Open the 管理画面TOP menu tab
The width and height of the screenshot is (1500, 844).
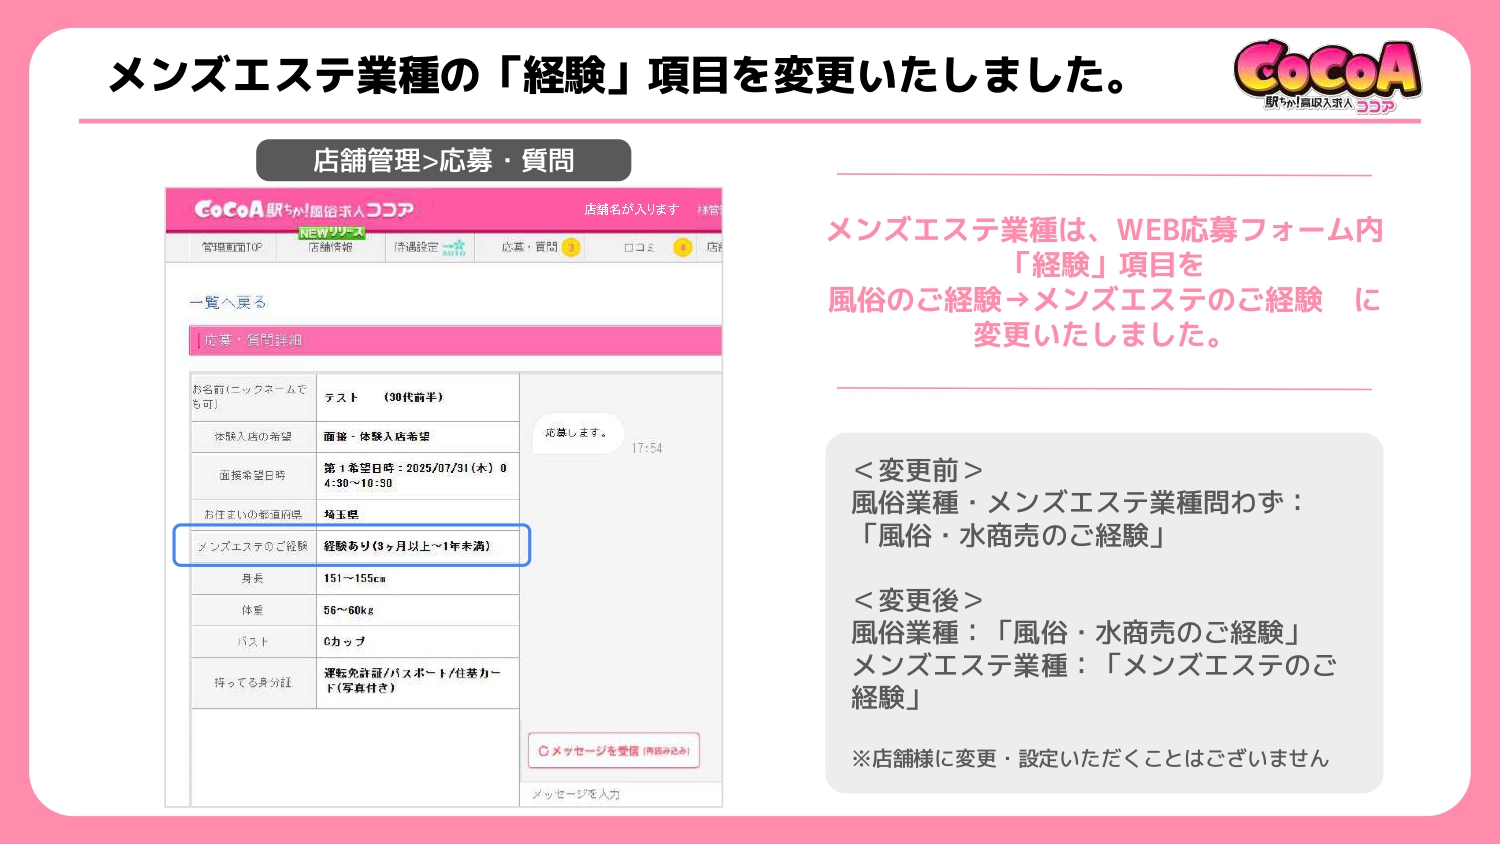click(231, 247)
